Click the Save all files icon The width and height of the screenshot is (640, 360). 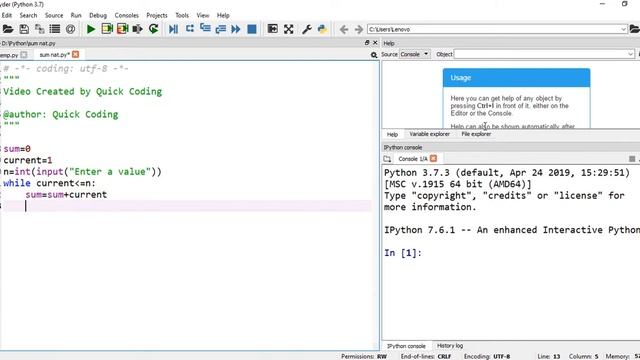pos(40,29)
